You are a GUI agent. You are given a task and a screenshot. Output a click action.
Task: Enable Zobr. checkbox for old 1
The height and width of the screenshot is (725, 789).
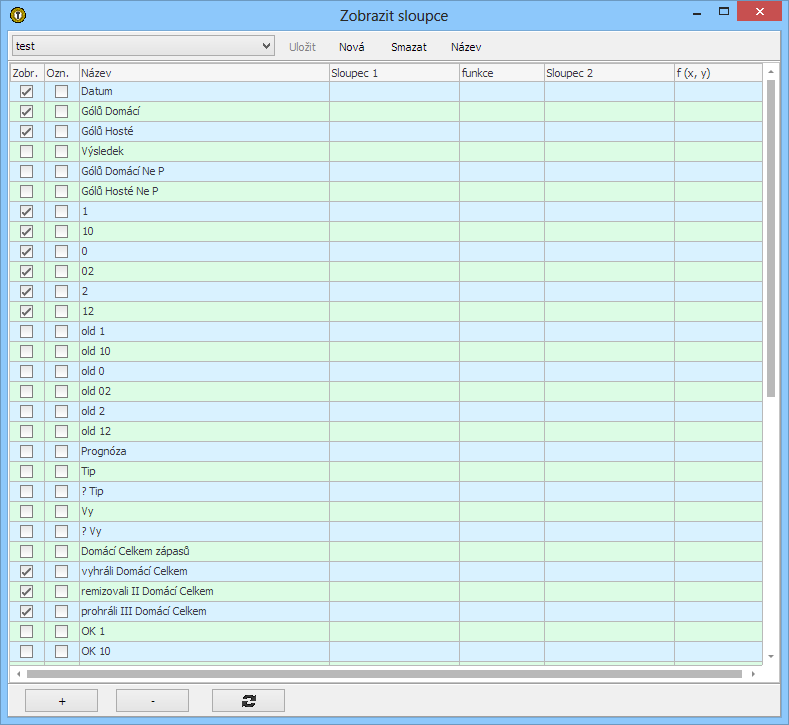click(27, 331)
